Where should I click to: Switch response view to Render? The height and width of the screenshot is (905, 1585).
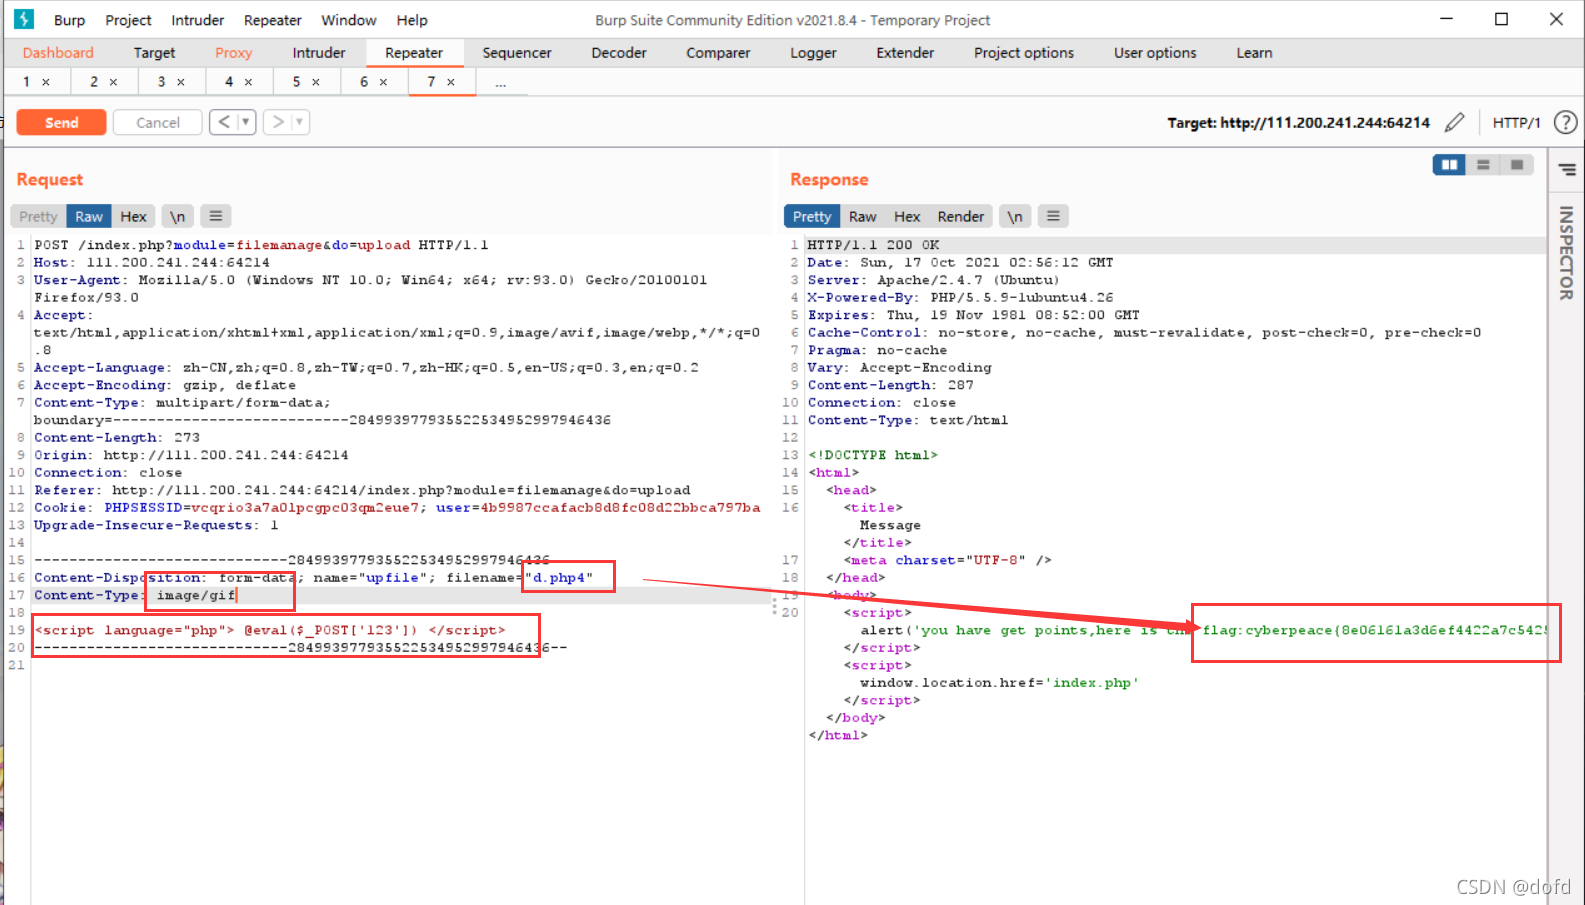(x=961, y=216)
